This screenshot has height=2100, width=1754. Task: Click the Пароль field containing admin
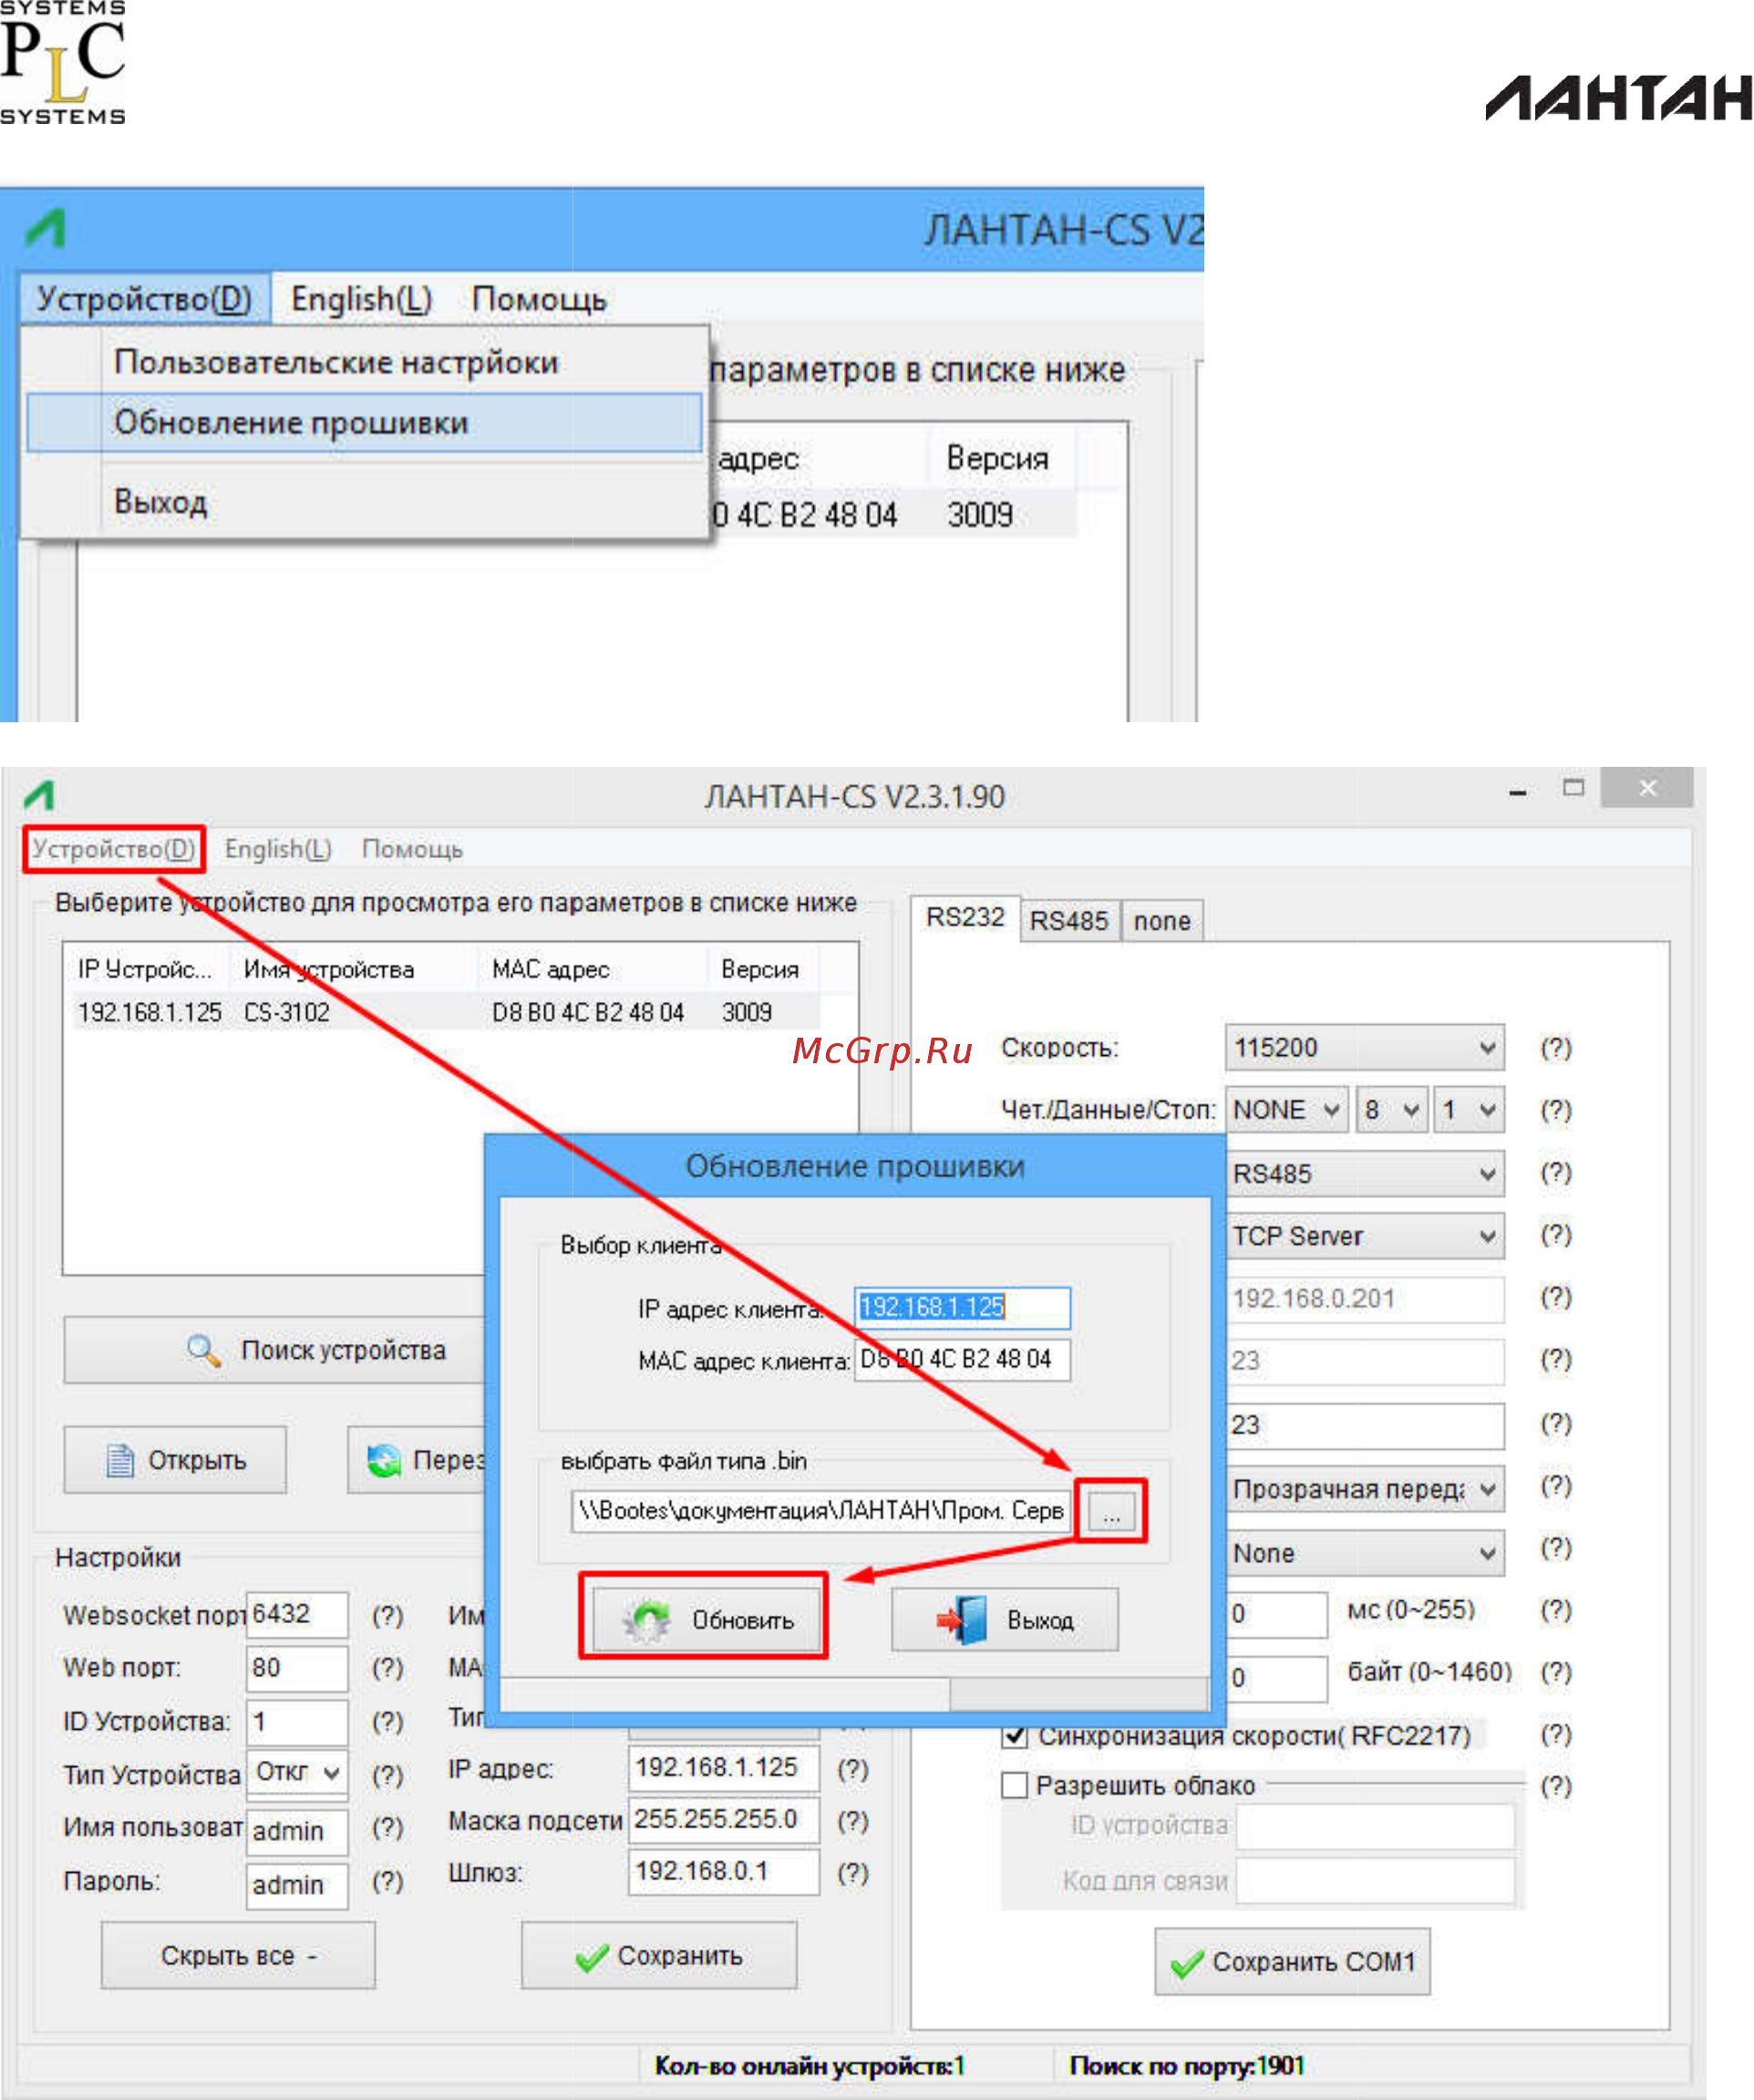click(x=297, y=1886)
